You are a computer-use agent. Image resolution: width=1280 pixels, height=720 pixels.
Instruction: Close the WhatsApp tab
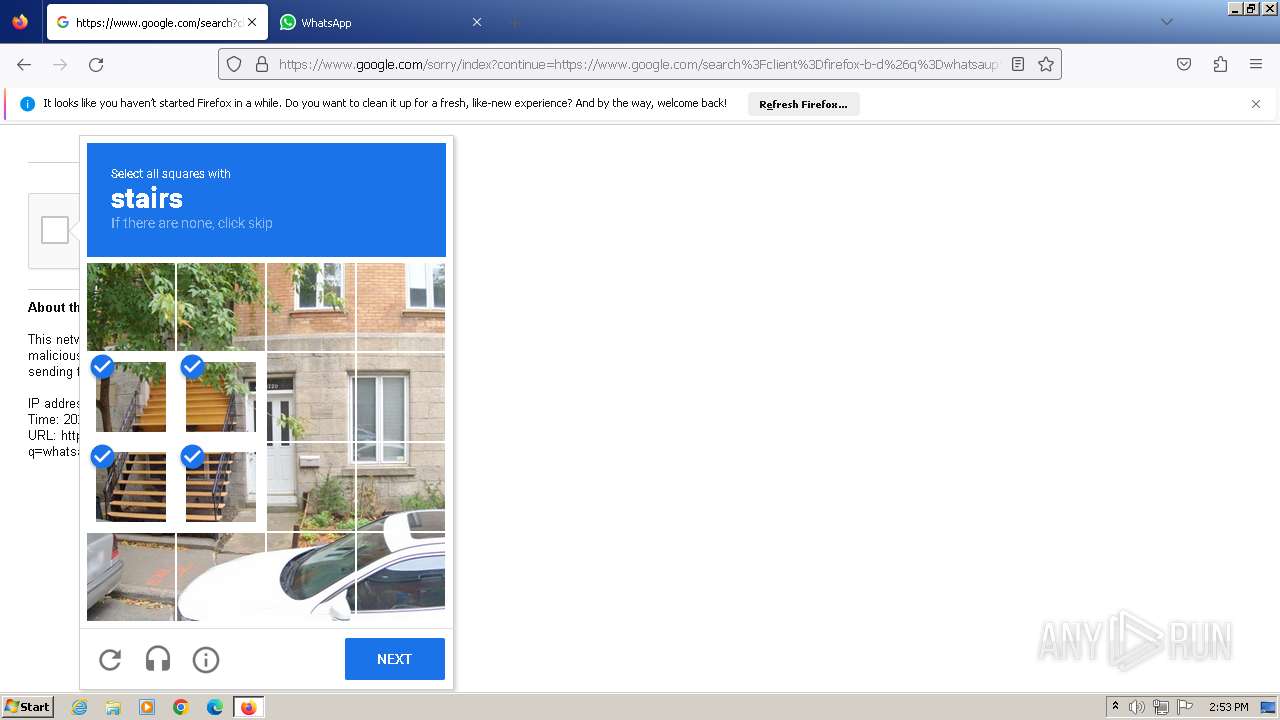pos(477,22)
